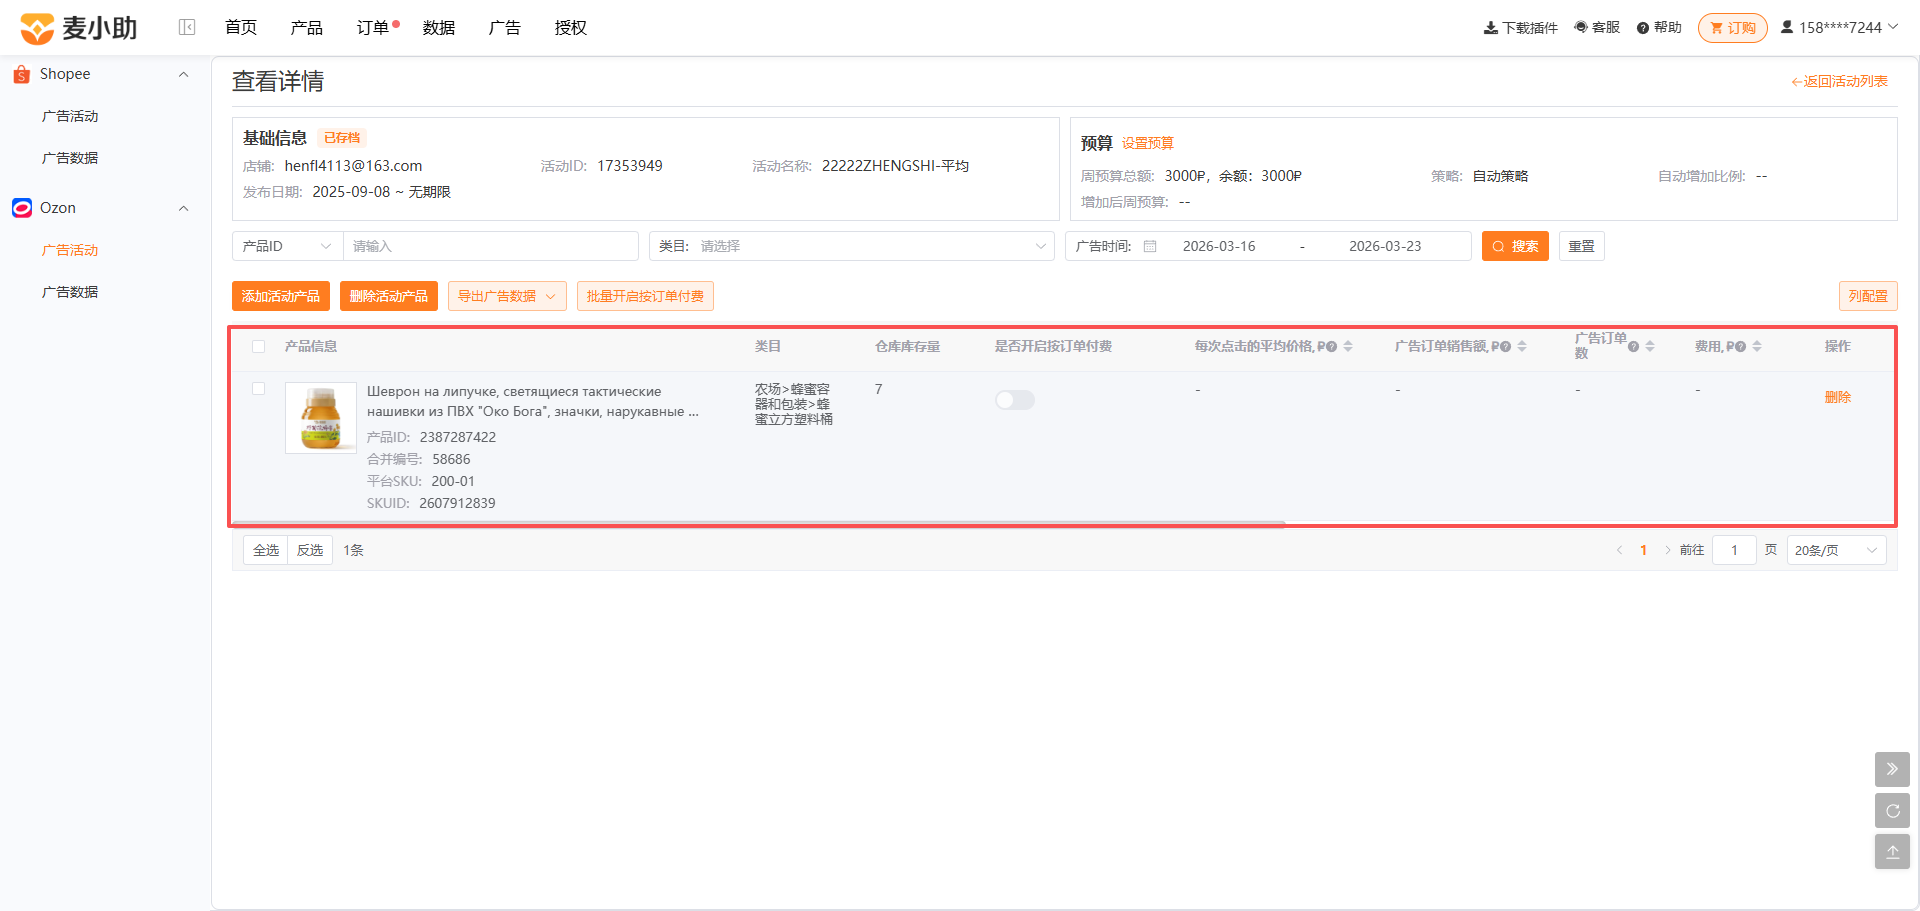Click the double-chevron expand floating button
Viewport: 1920px width, 911px height.
1892,769
